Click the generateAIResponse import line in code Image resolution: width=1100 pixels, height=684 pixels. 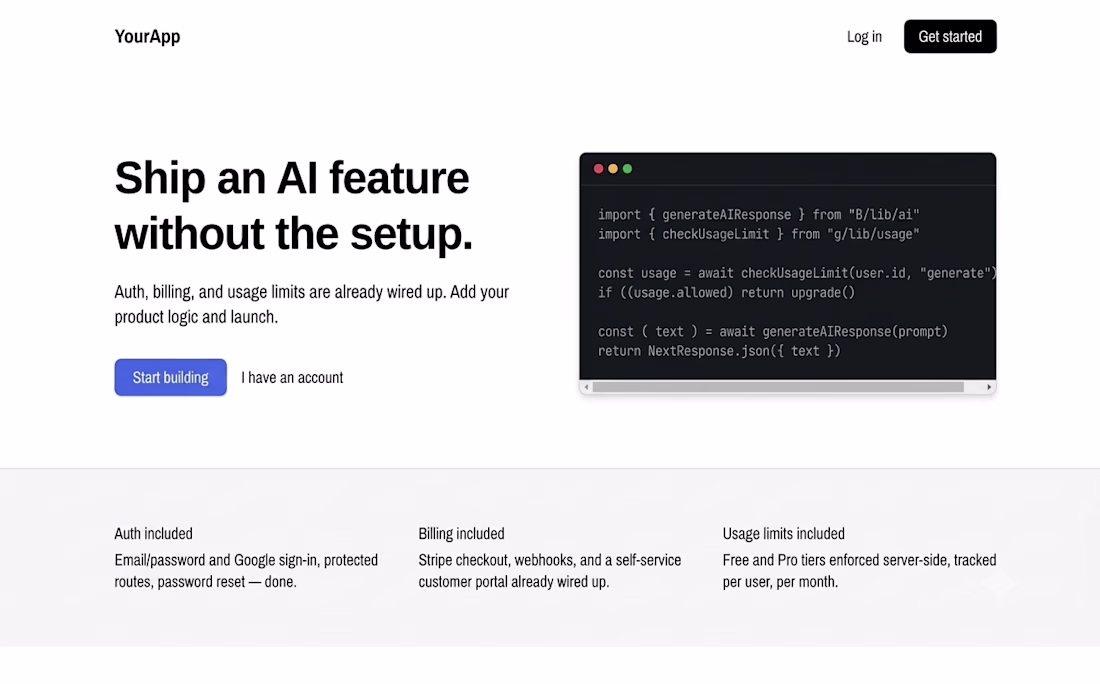pos(758,215)
